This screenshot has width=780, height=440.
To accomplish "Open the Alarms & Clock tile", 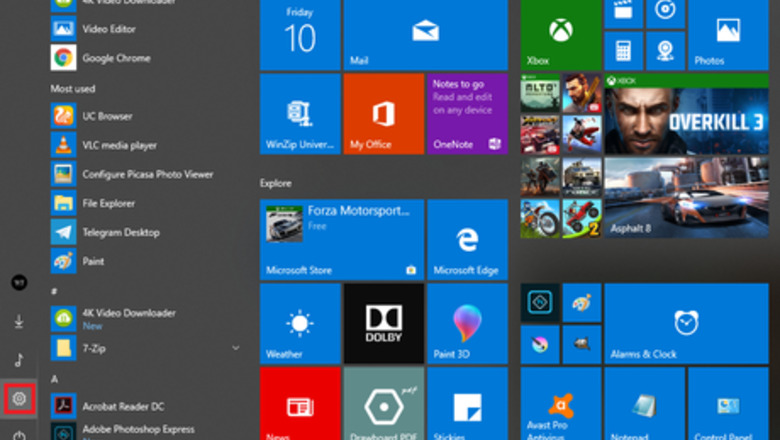I will (x=686, y=324).
